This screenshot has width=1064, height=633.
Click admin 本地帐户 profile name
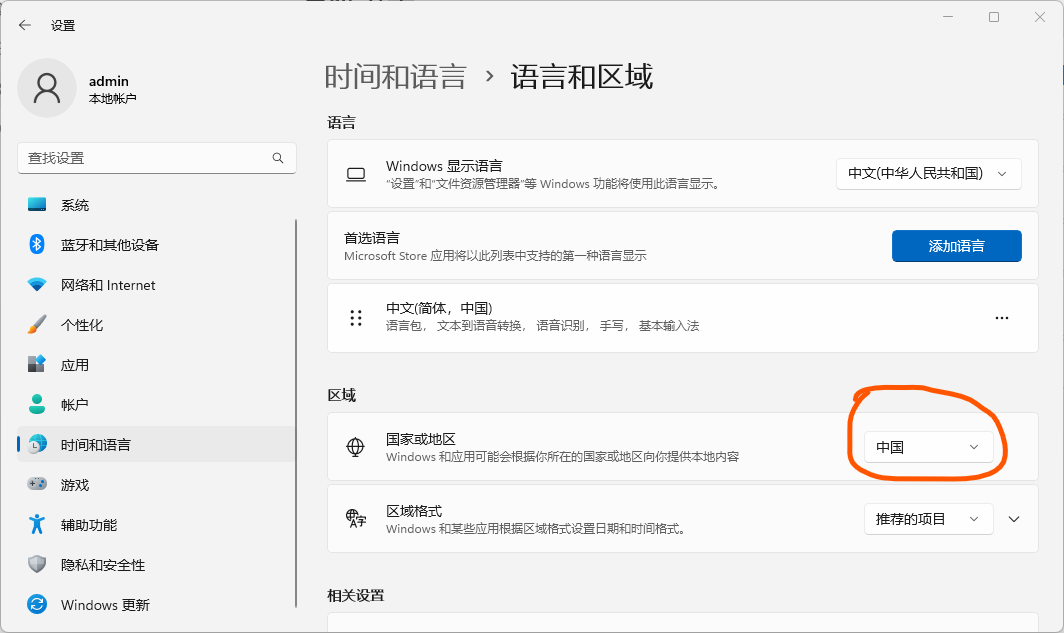coord(113,89)
